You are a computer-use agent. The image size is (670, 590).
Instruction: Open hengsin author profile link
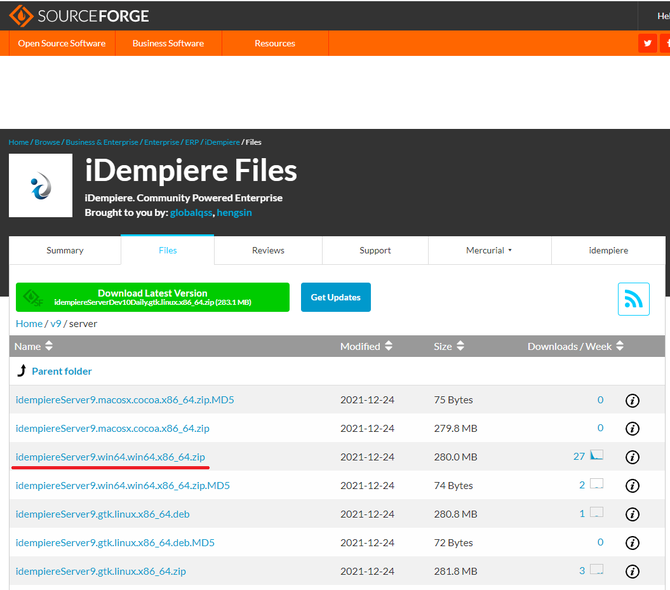[x=234, y=212]
